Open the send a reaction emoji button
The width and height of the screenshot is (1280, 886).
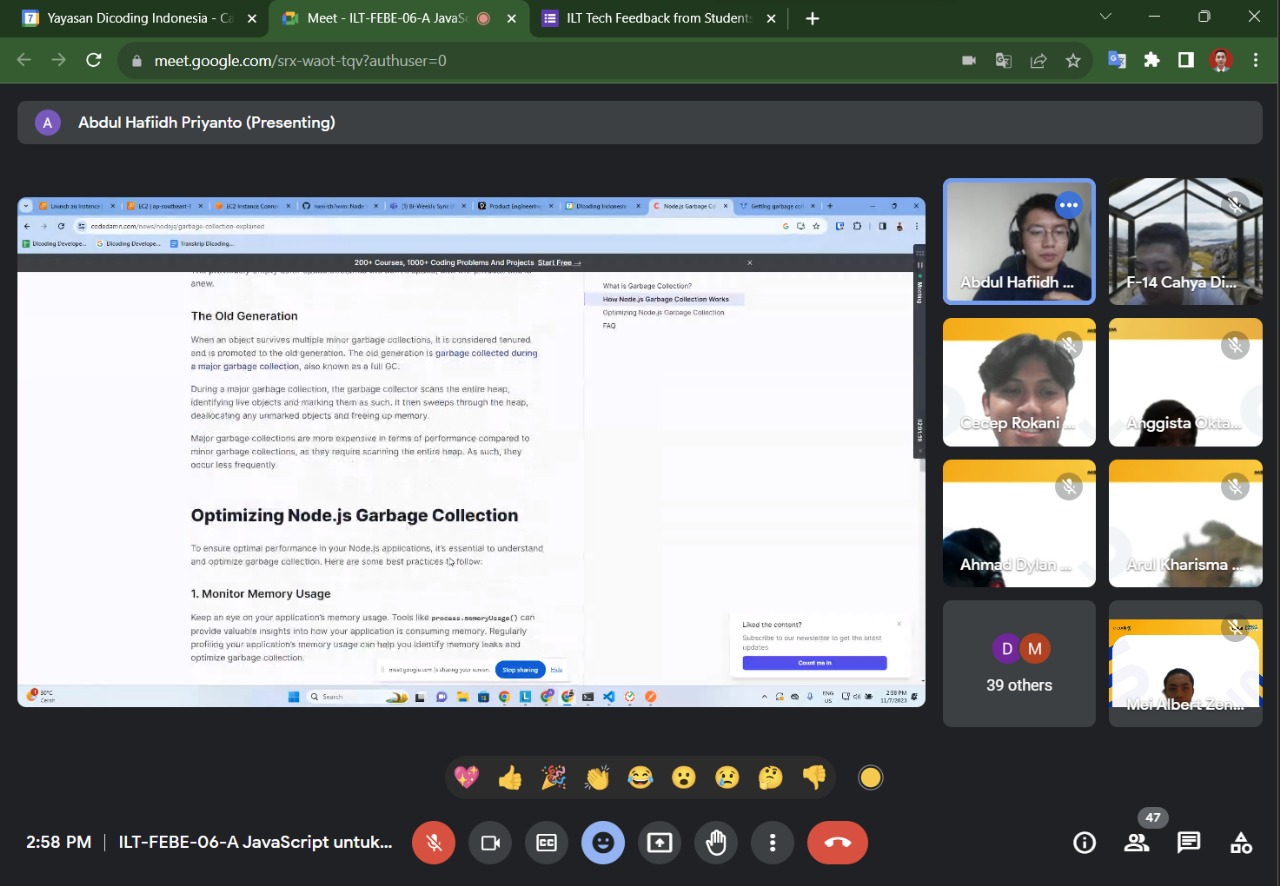(603, 843)
